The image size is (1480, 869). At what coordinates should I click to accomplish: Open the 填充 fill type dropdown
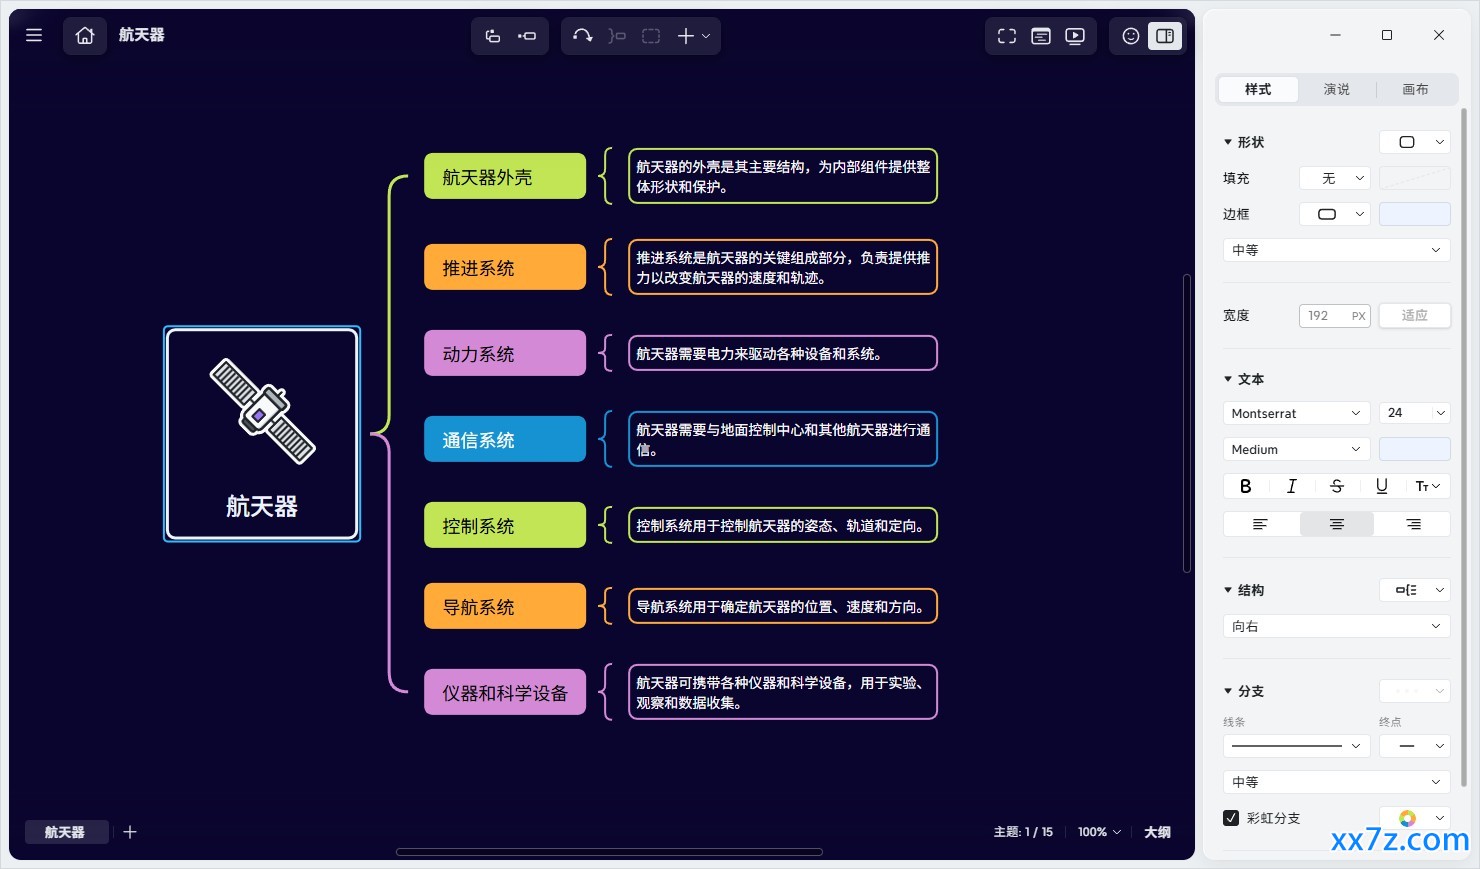point(1334,178)
